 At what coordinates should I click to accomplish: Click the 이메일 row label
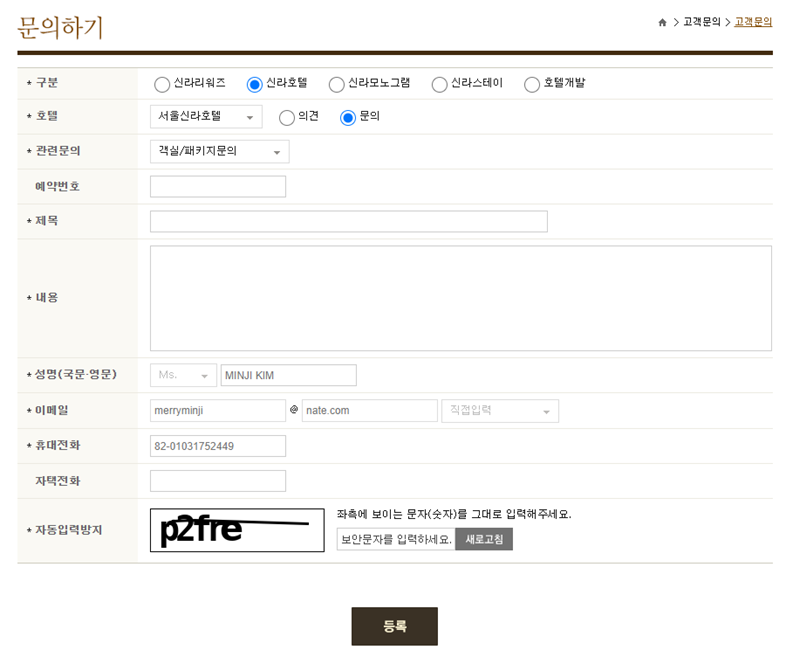click(52, 410)
